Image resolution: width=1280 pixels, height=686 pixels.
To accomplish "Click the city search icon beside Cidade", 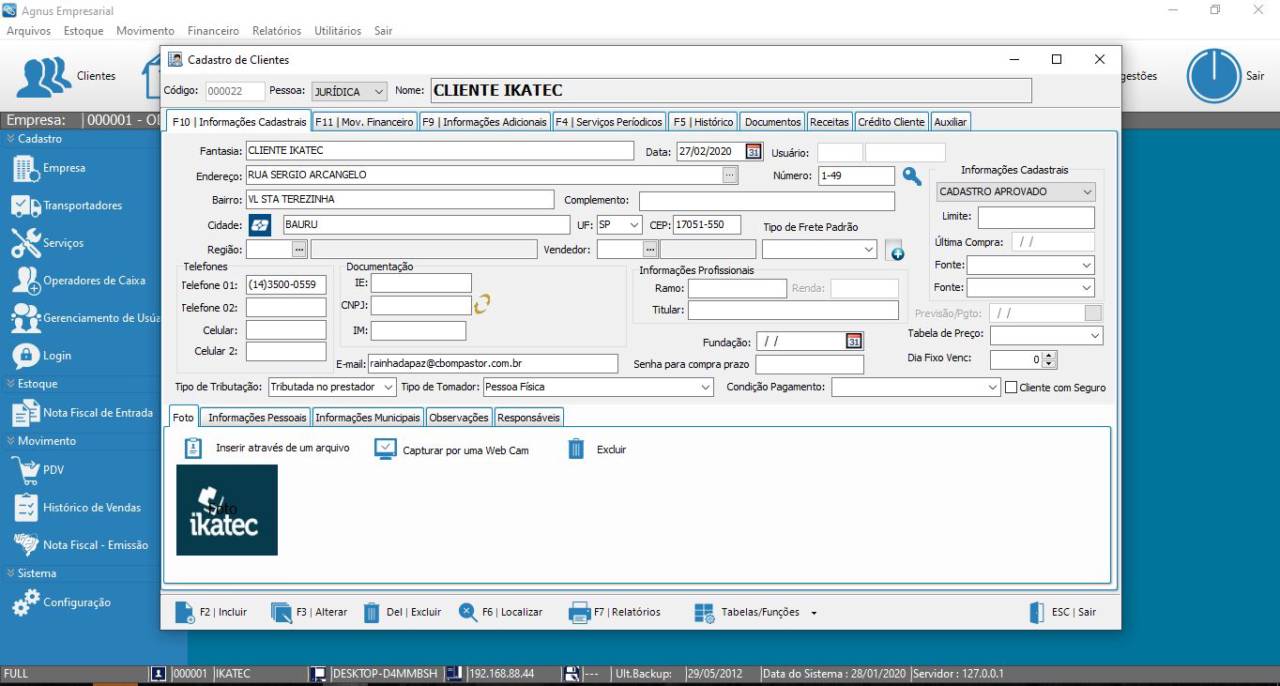I will coord(259,225).
